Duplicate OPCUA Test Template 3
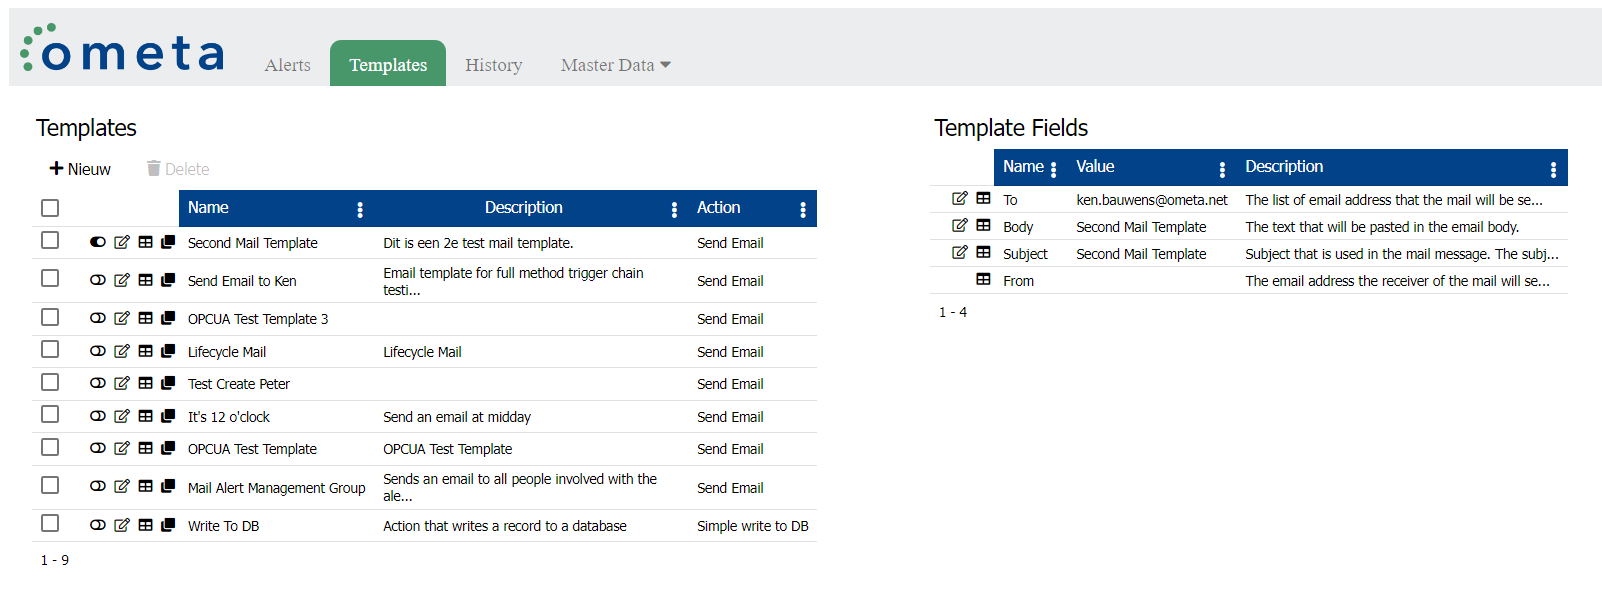Viewport: 1602px width, 604px height. [x=168, y=318]
